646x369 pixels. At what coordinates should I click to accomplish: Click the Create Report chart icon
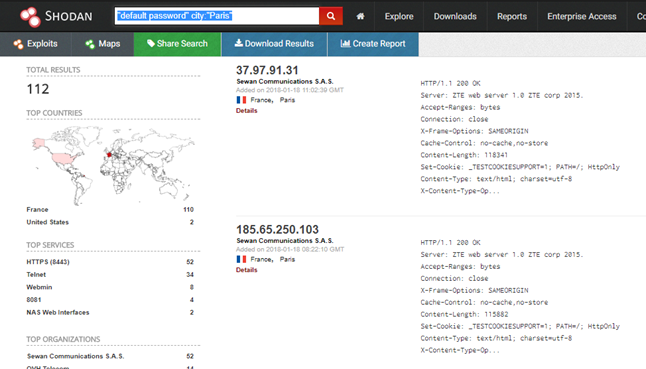point(345,43)
